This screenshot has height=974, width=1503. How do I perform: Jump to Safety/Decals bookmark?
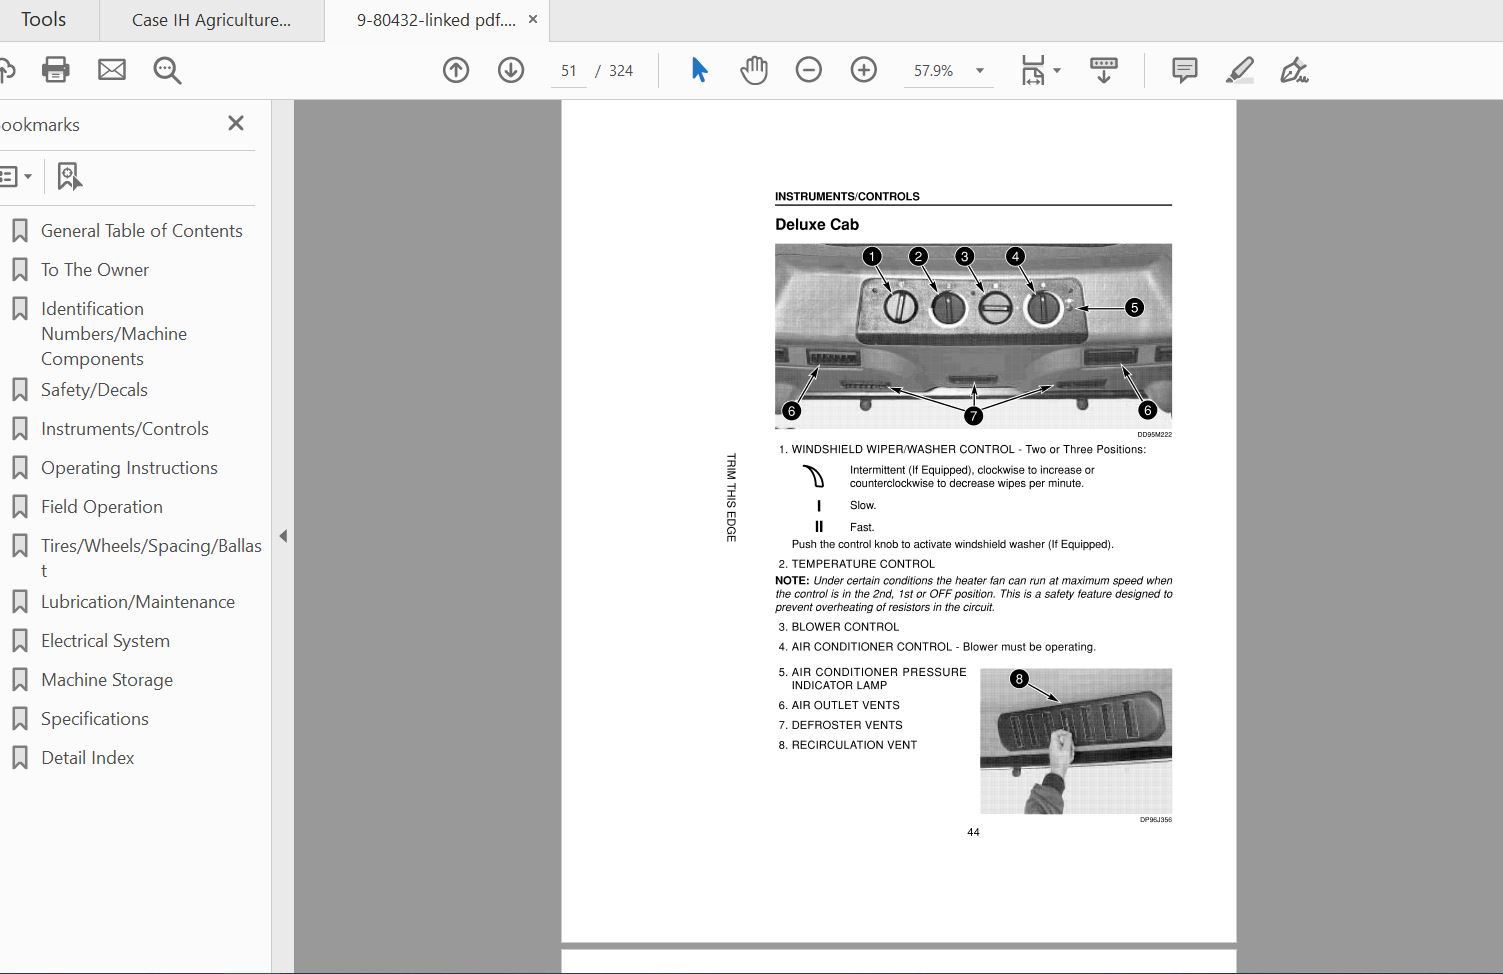94,390
